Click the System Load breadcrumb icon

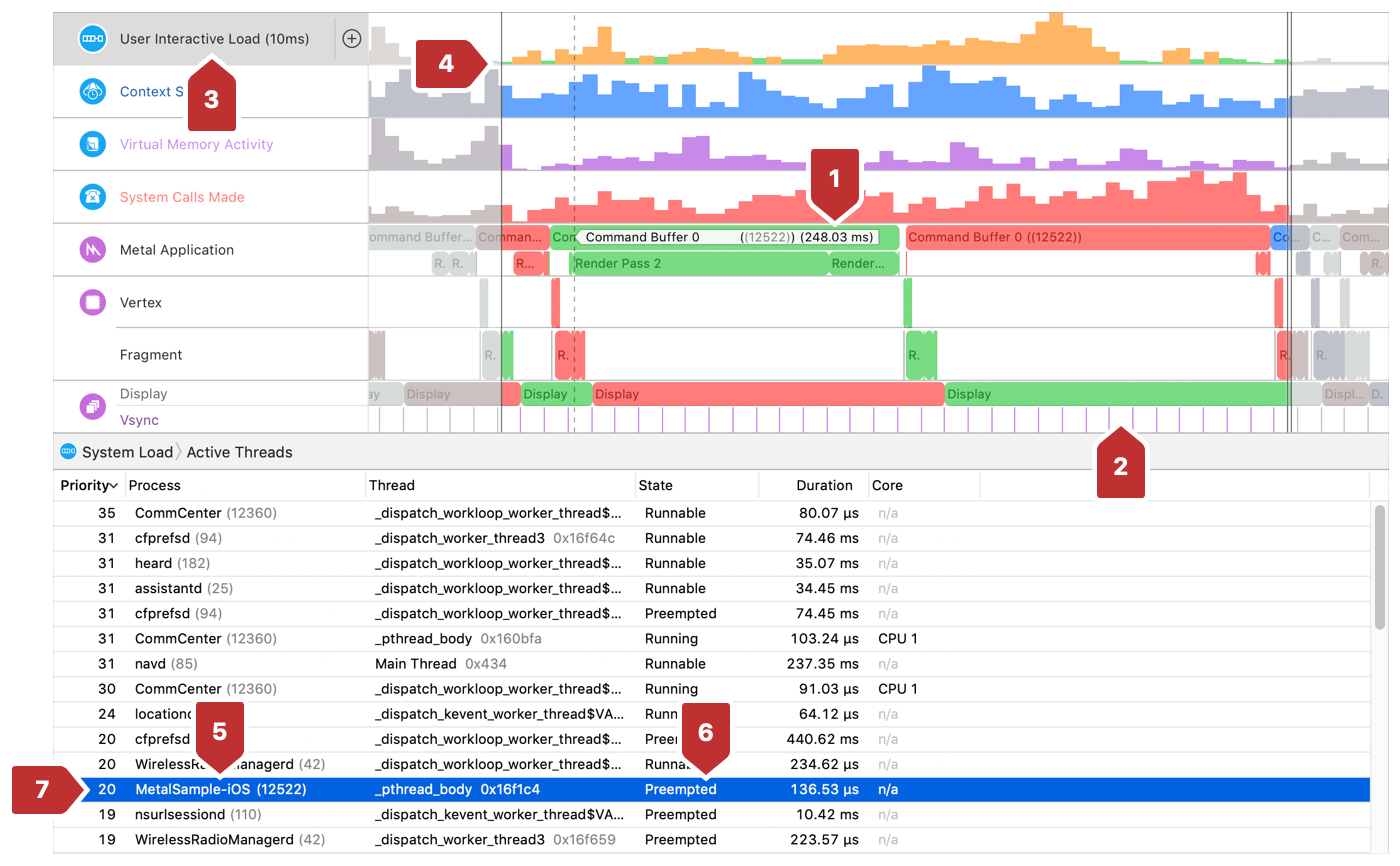pyautogui.click(x=68, y=452)
